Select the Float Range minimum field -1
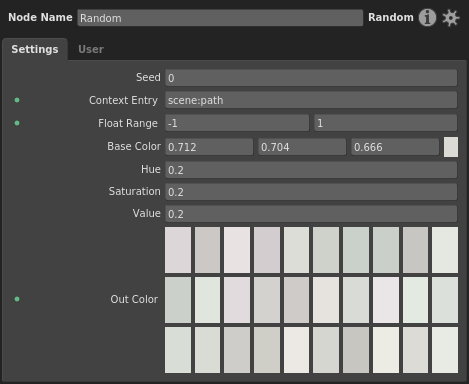This screenshot has height=384, width=469. [x=237, y=123]
